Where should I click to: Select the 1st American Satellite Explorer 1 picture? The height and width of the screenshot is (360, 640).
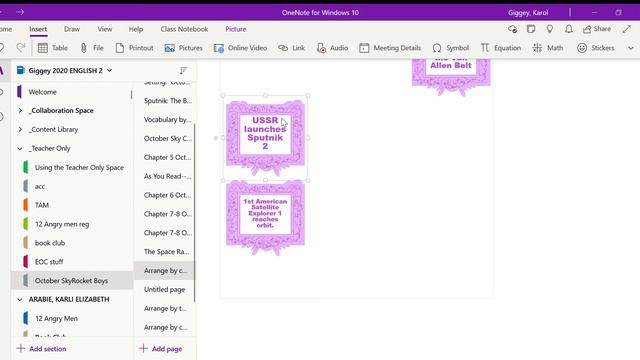coord(265,218)
